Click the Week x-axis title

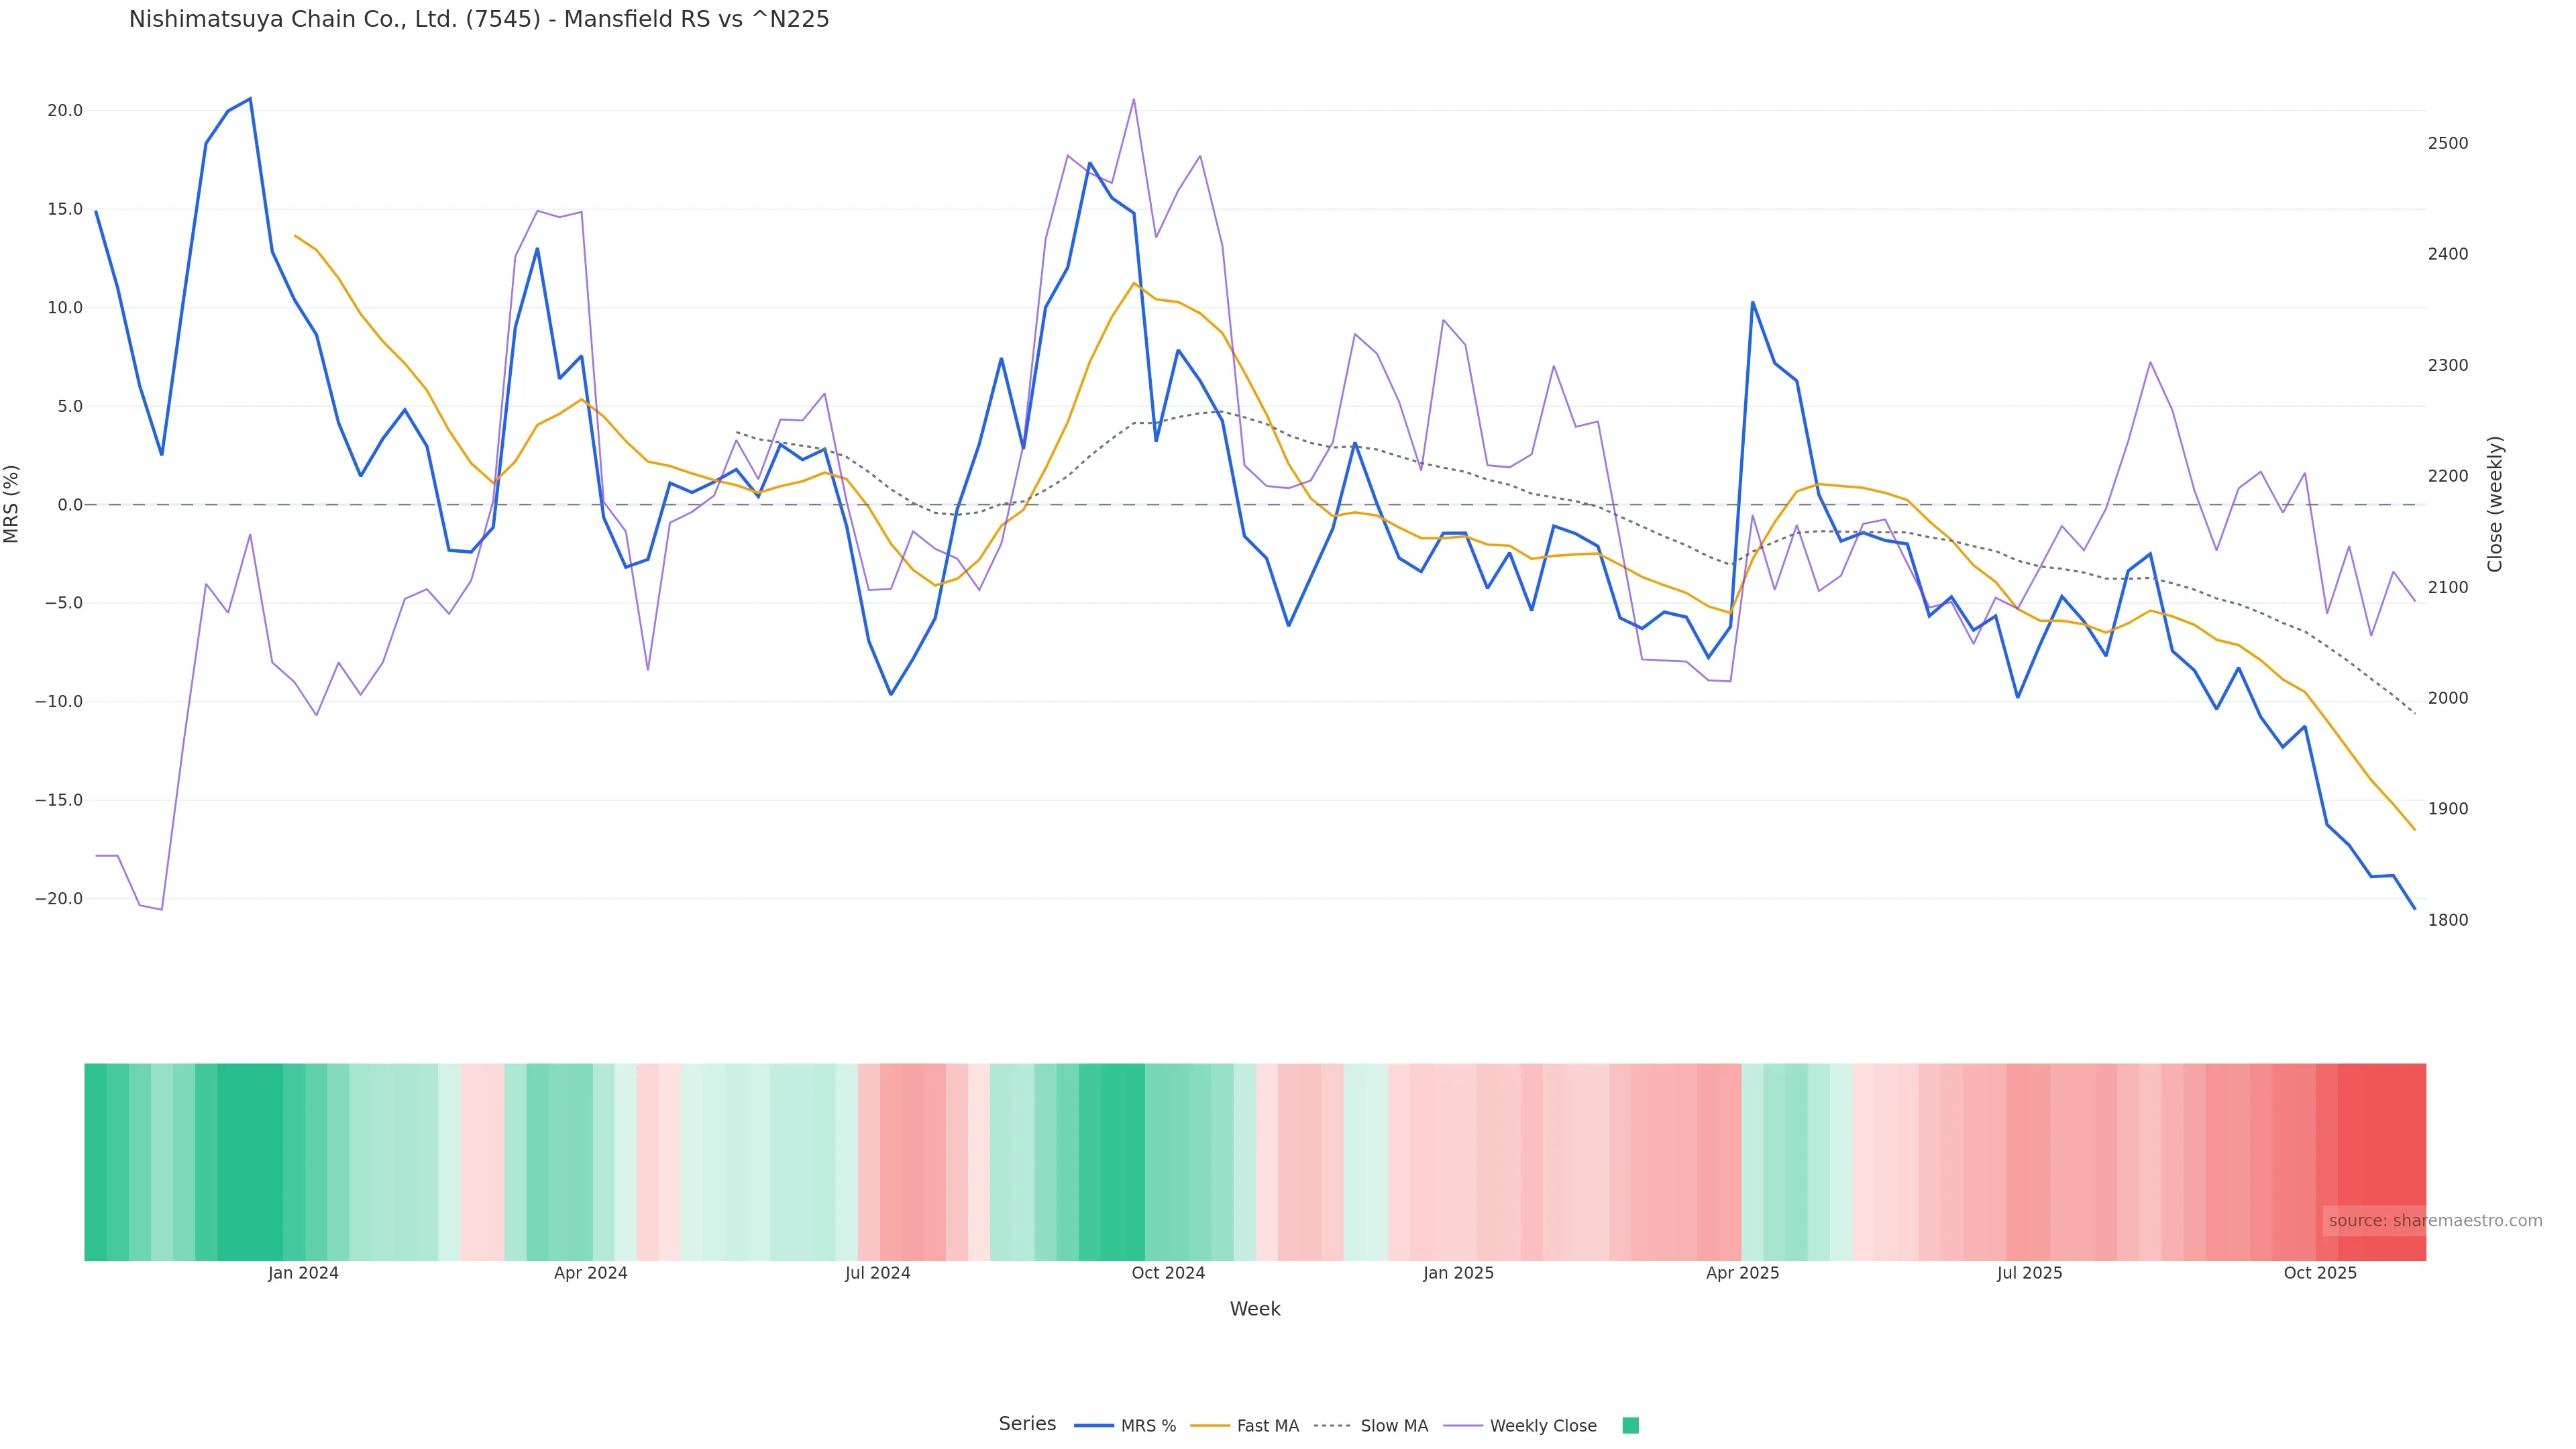pyautogui.click(x=1255, y=1309)
